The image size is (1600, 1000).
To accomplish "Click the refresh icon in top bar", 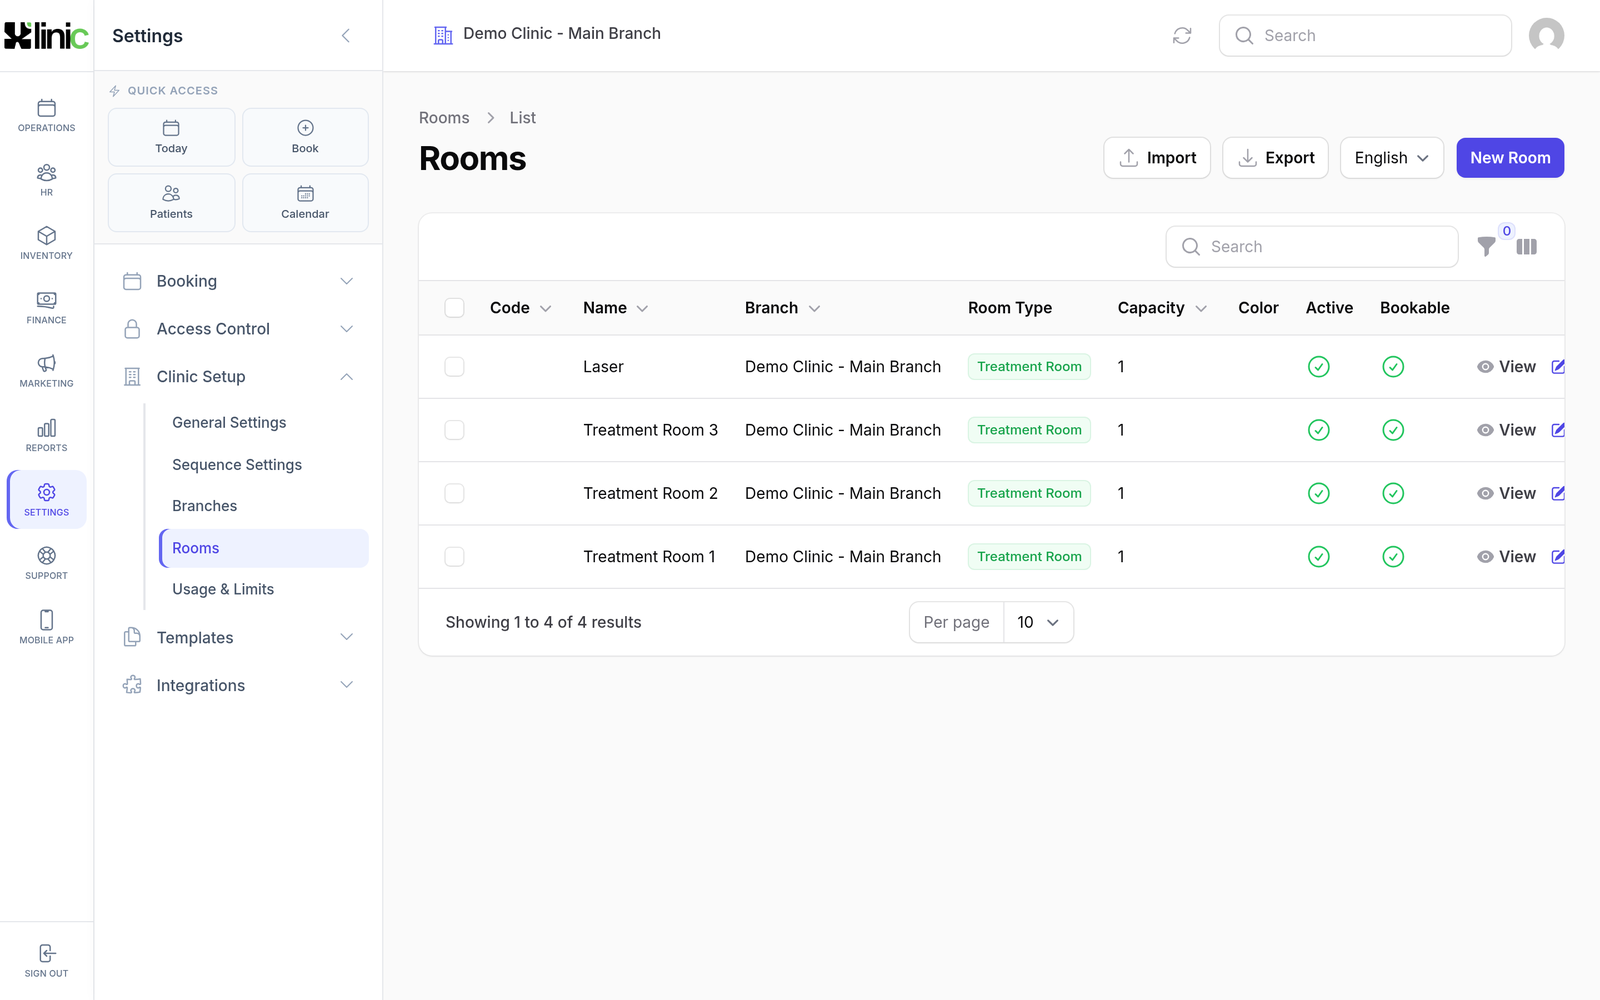I will (x=1182, y=35).
